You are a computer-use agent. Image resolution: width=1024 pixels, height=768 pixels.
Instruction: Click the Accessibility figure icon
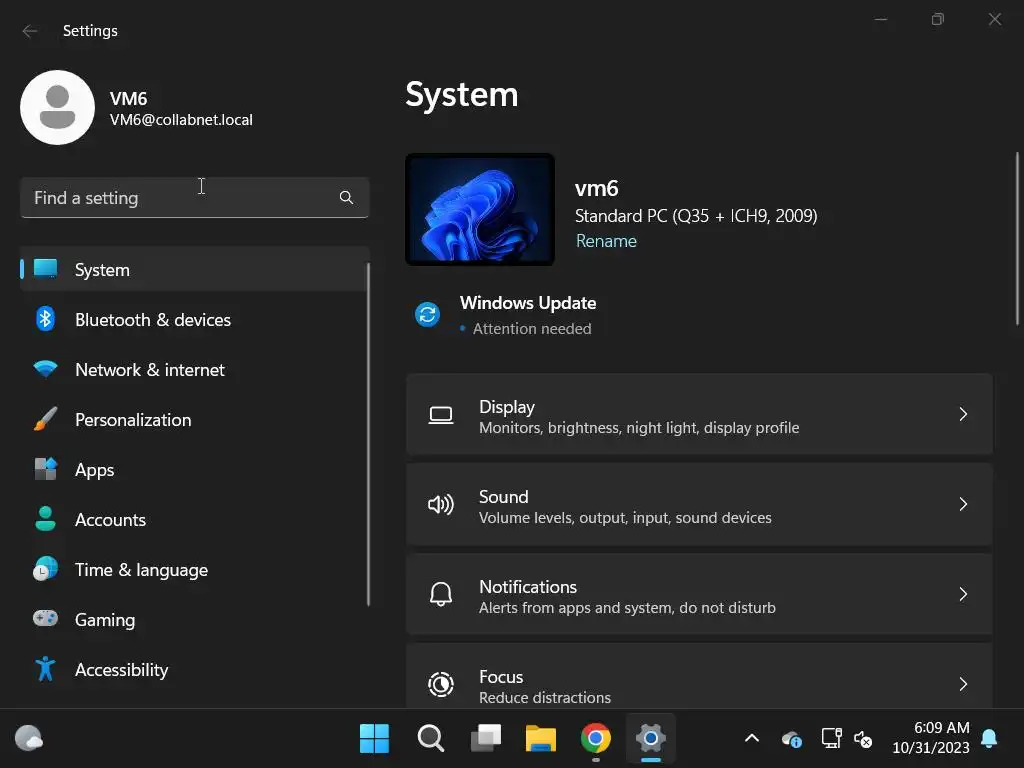[x=45, y=669]
